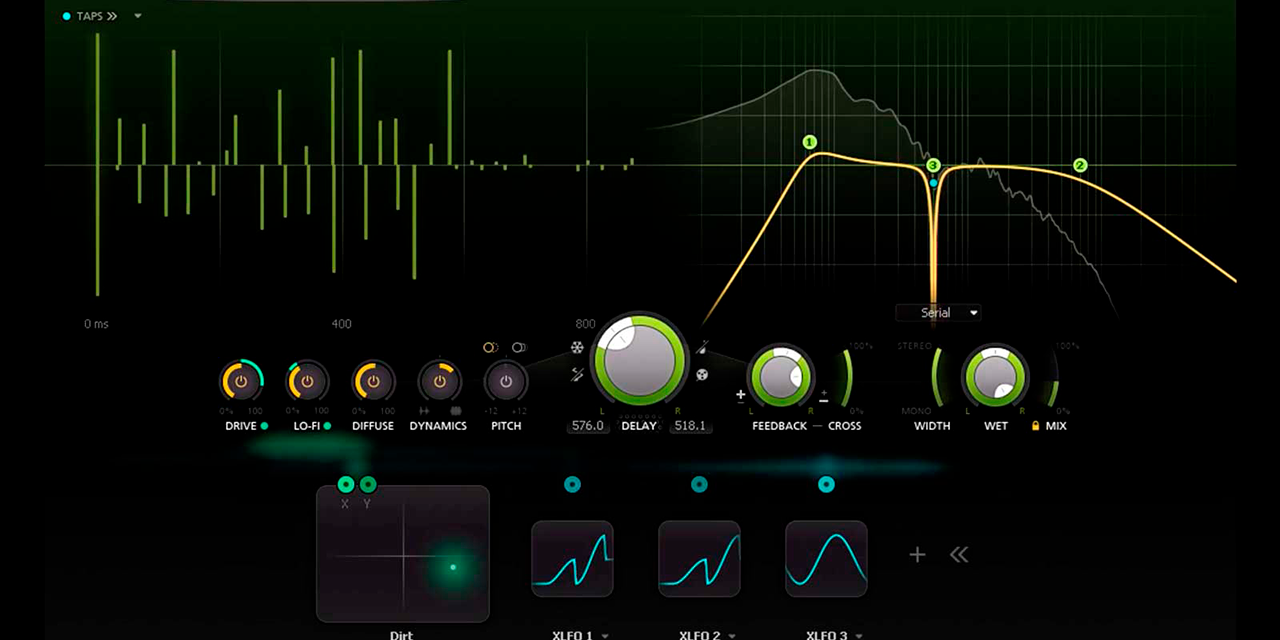
Task: Toggle the Lo-Fi effect power button
Action: coord(307,381)
